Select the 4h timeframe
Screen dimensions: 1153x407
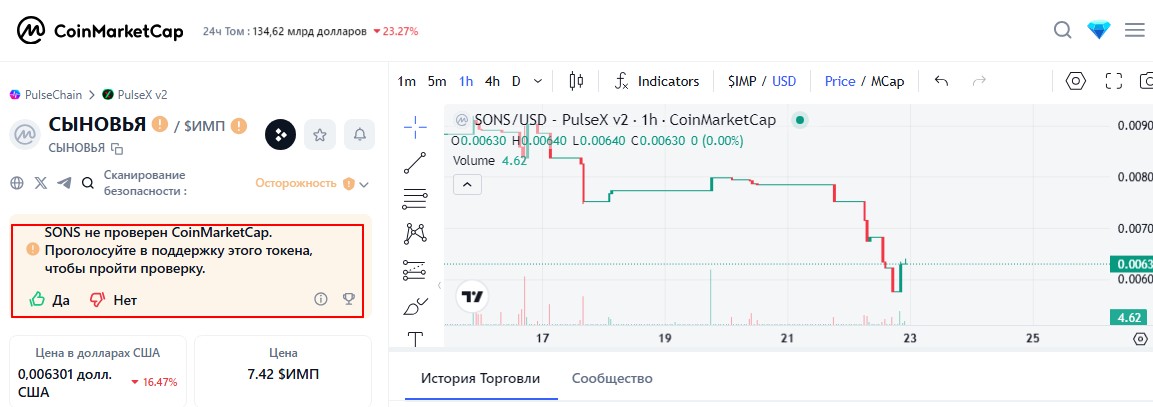[493, 81]
